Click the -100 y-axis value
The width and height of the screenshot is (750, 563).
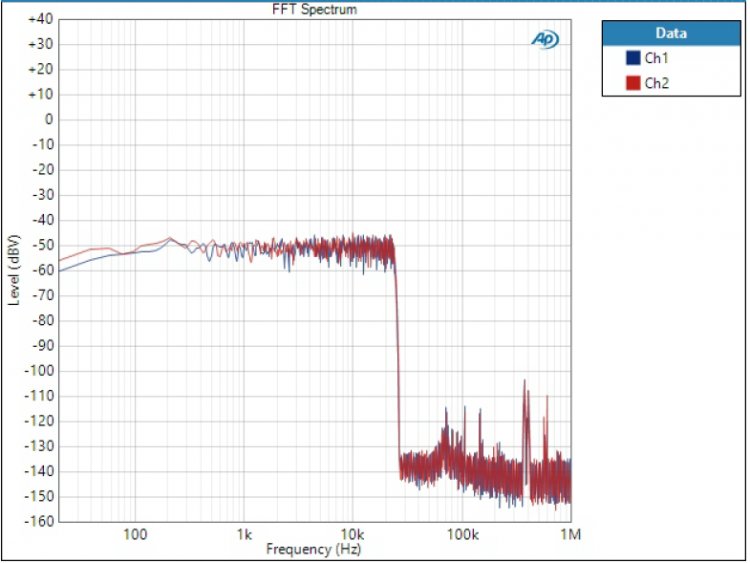[x=39, y=371]
